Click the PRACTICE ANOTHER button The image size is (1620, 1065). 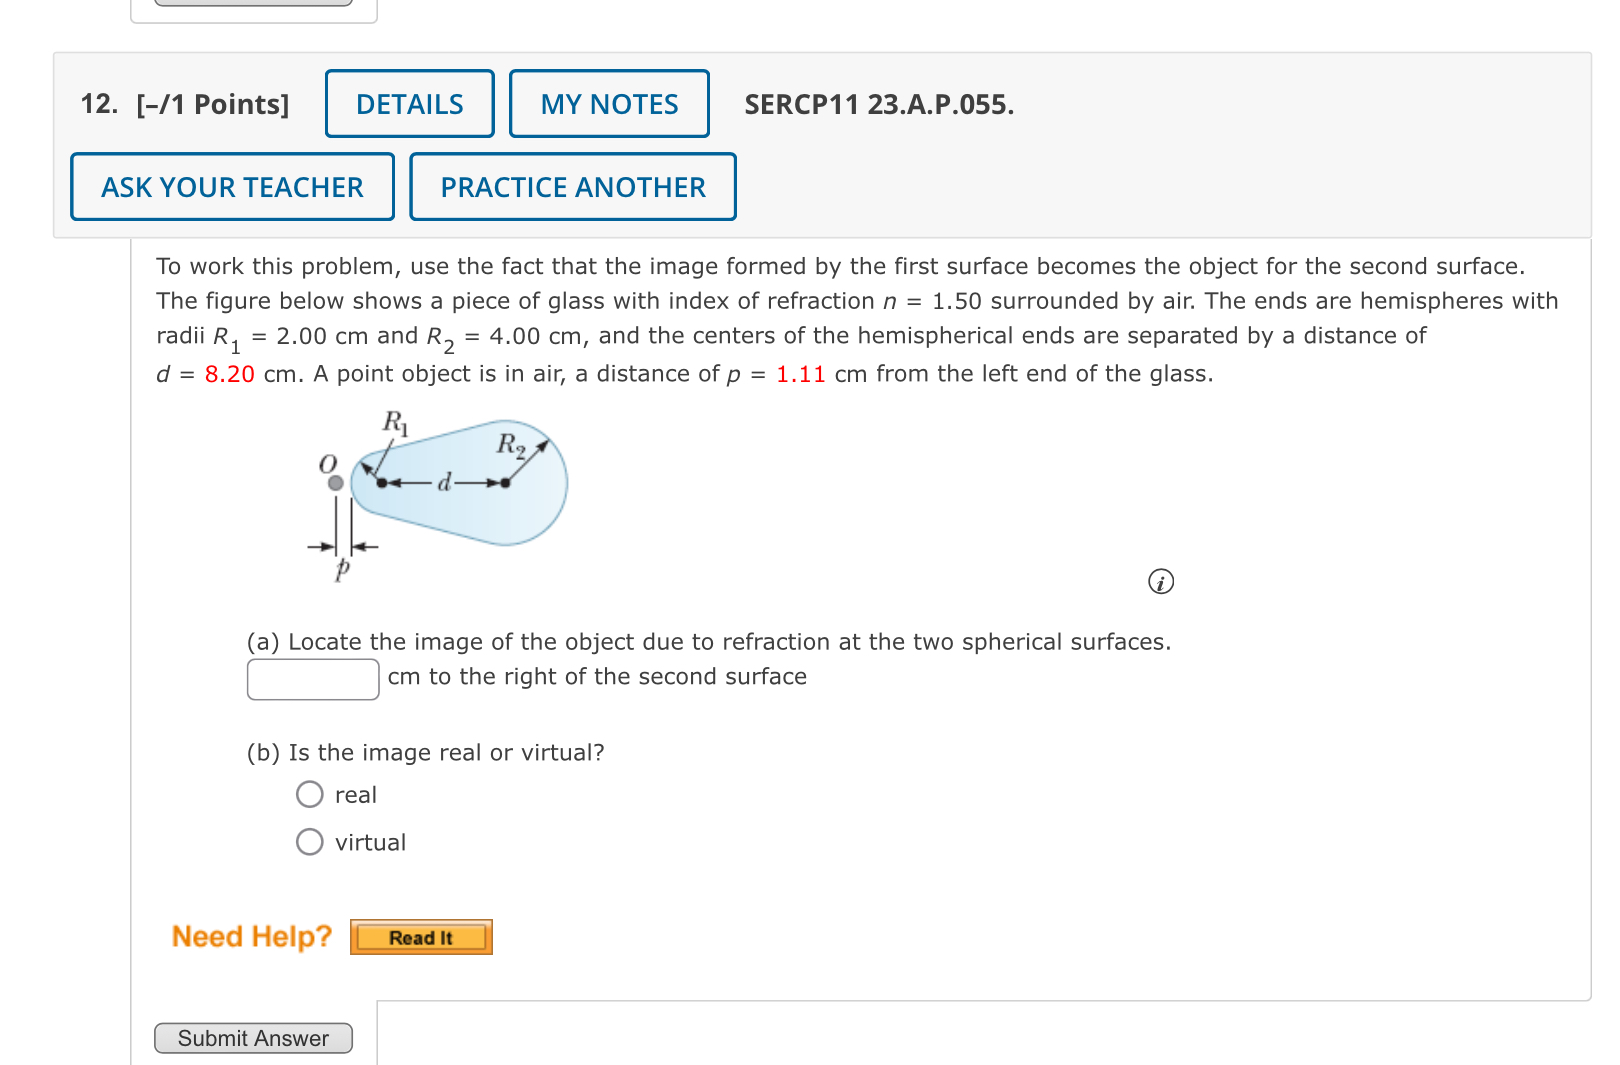click(x=572, y=187)
